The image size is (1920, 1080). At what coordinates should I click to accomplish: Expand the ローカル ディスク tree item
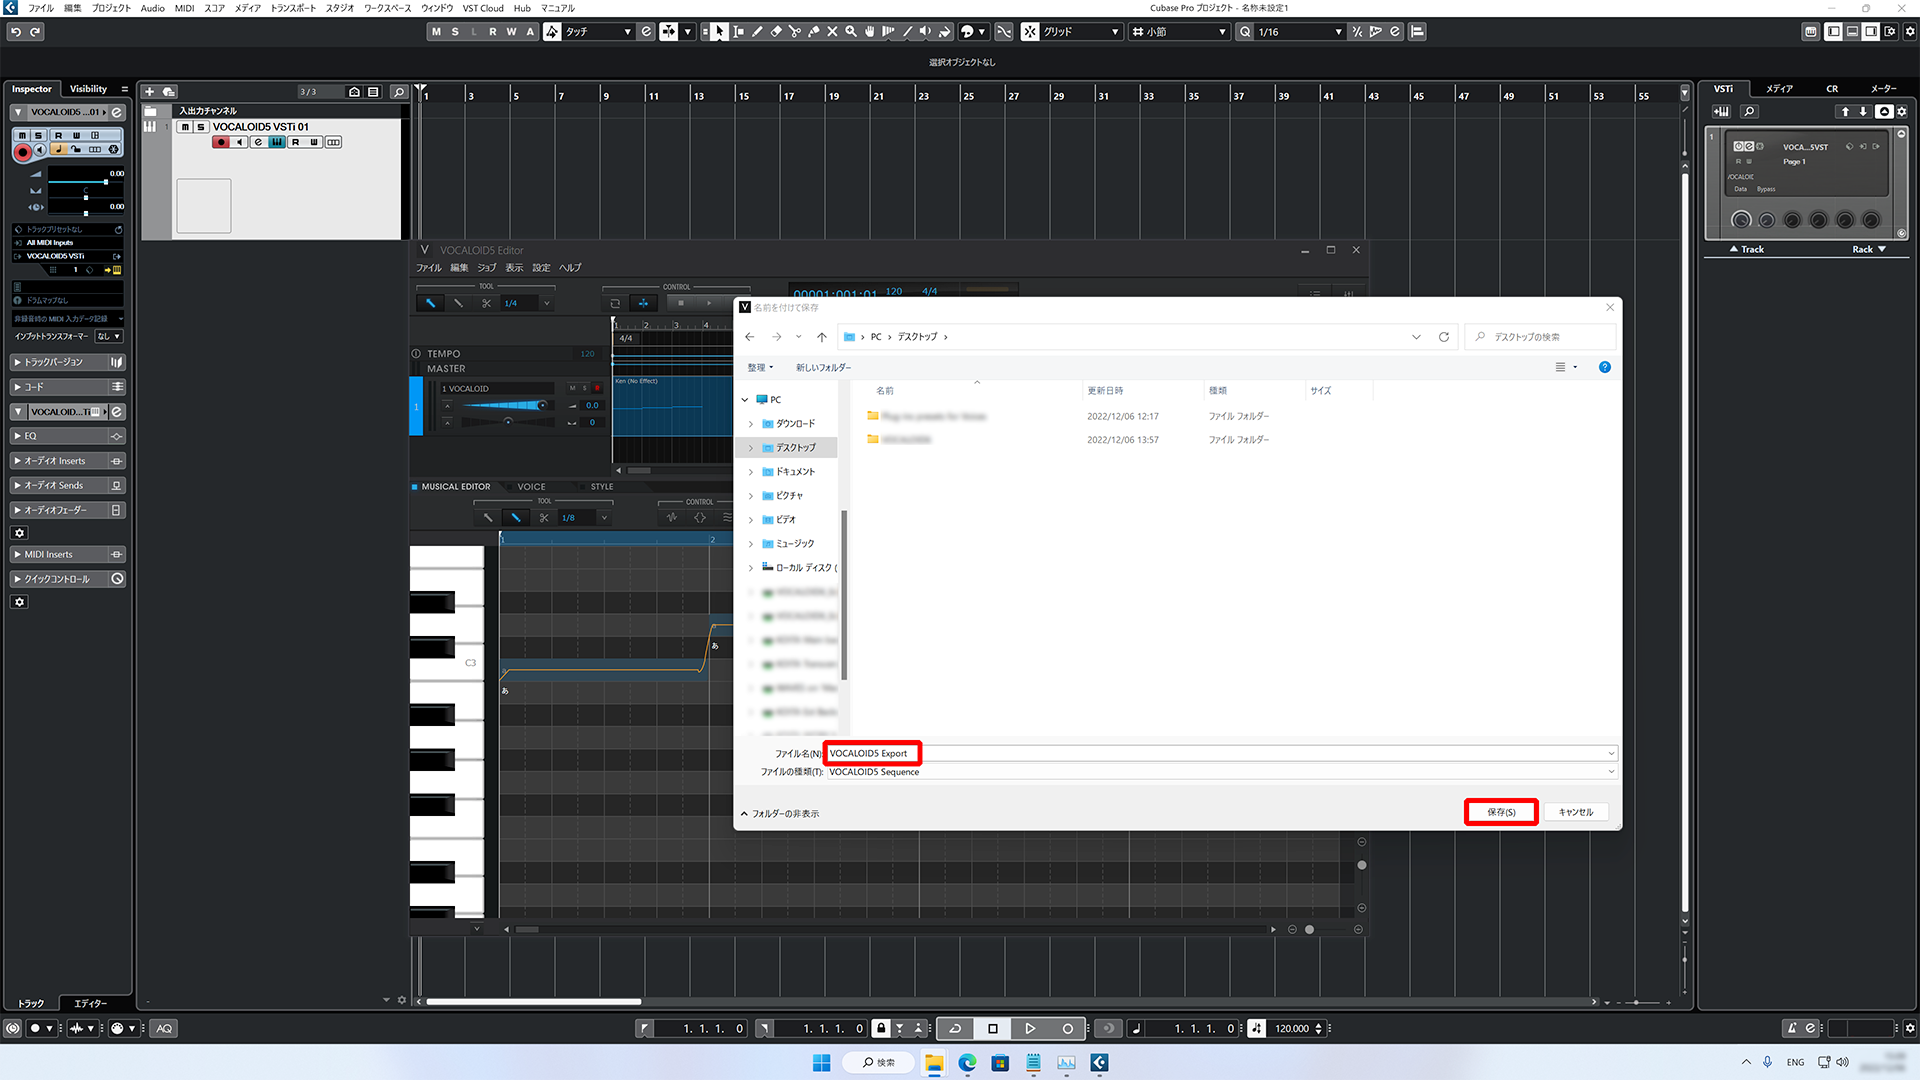point(753,567)
